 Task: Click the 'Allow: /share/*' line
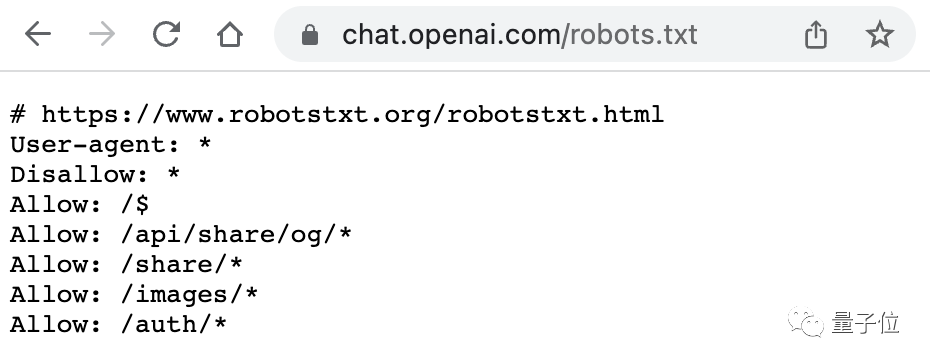126,264
